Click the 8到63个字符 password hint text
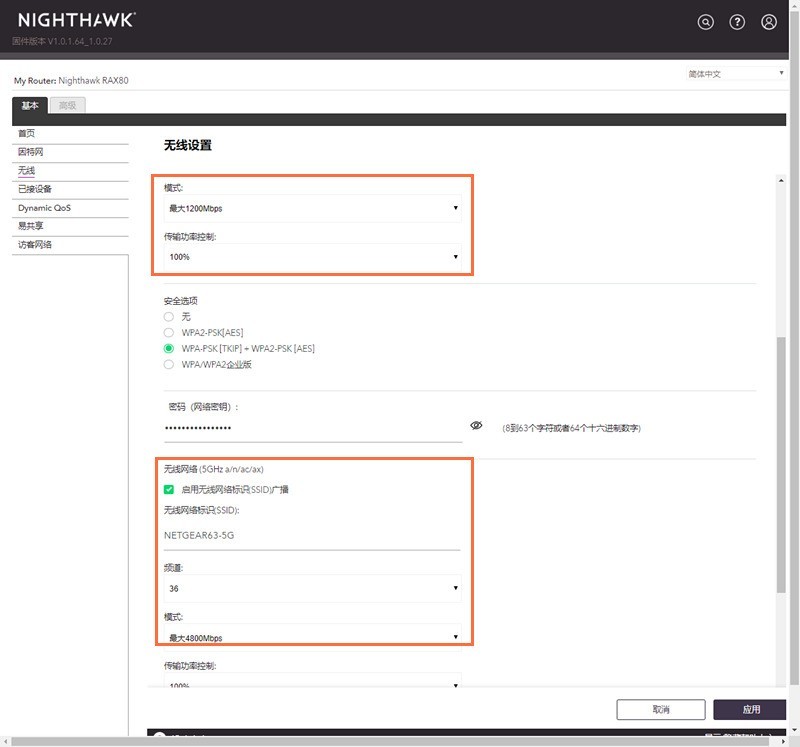This screenshot has width=800, height=747. [x=571, y=428]
